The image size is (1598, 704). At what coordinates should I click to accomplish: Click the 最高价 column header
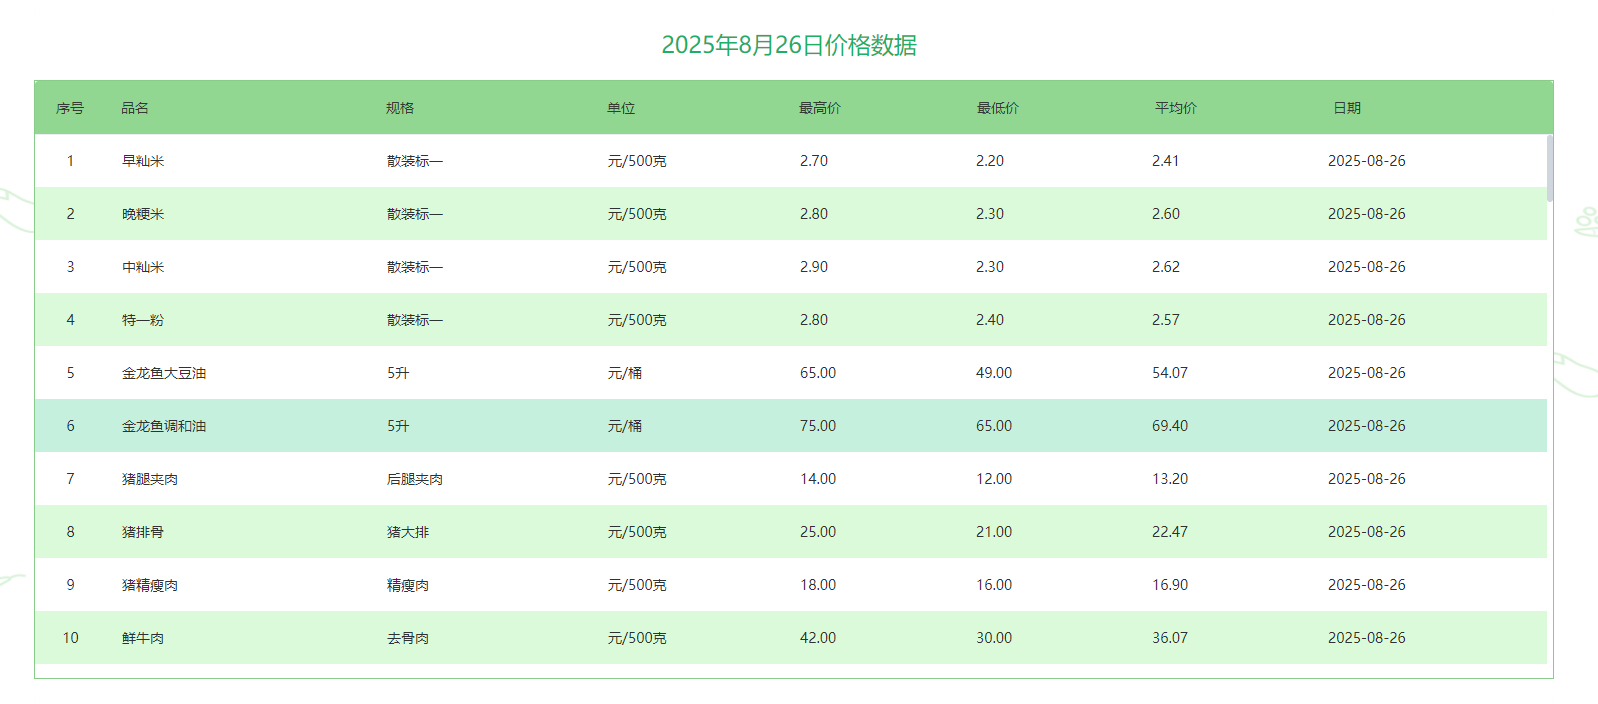pos(820,108)
